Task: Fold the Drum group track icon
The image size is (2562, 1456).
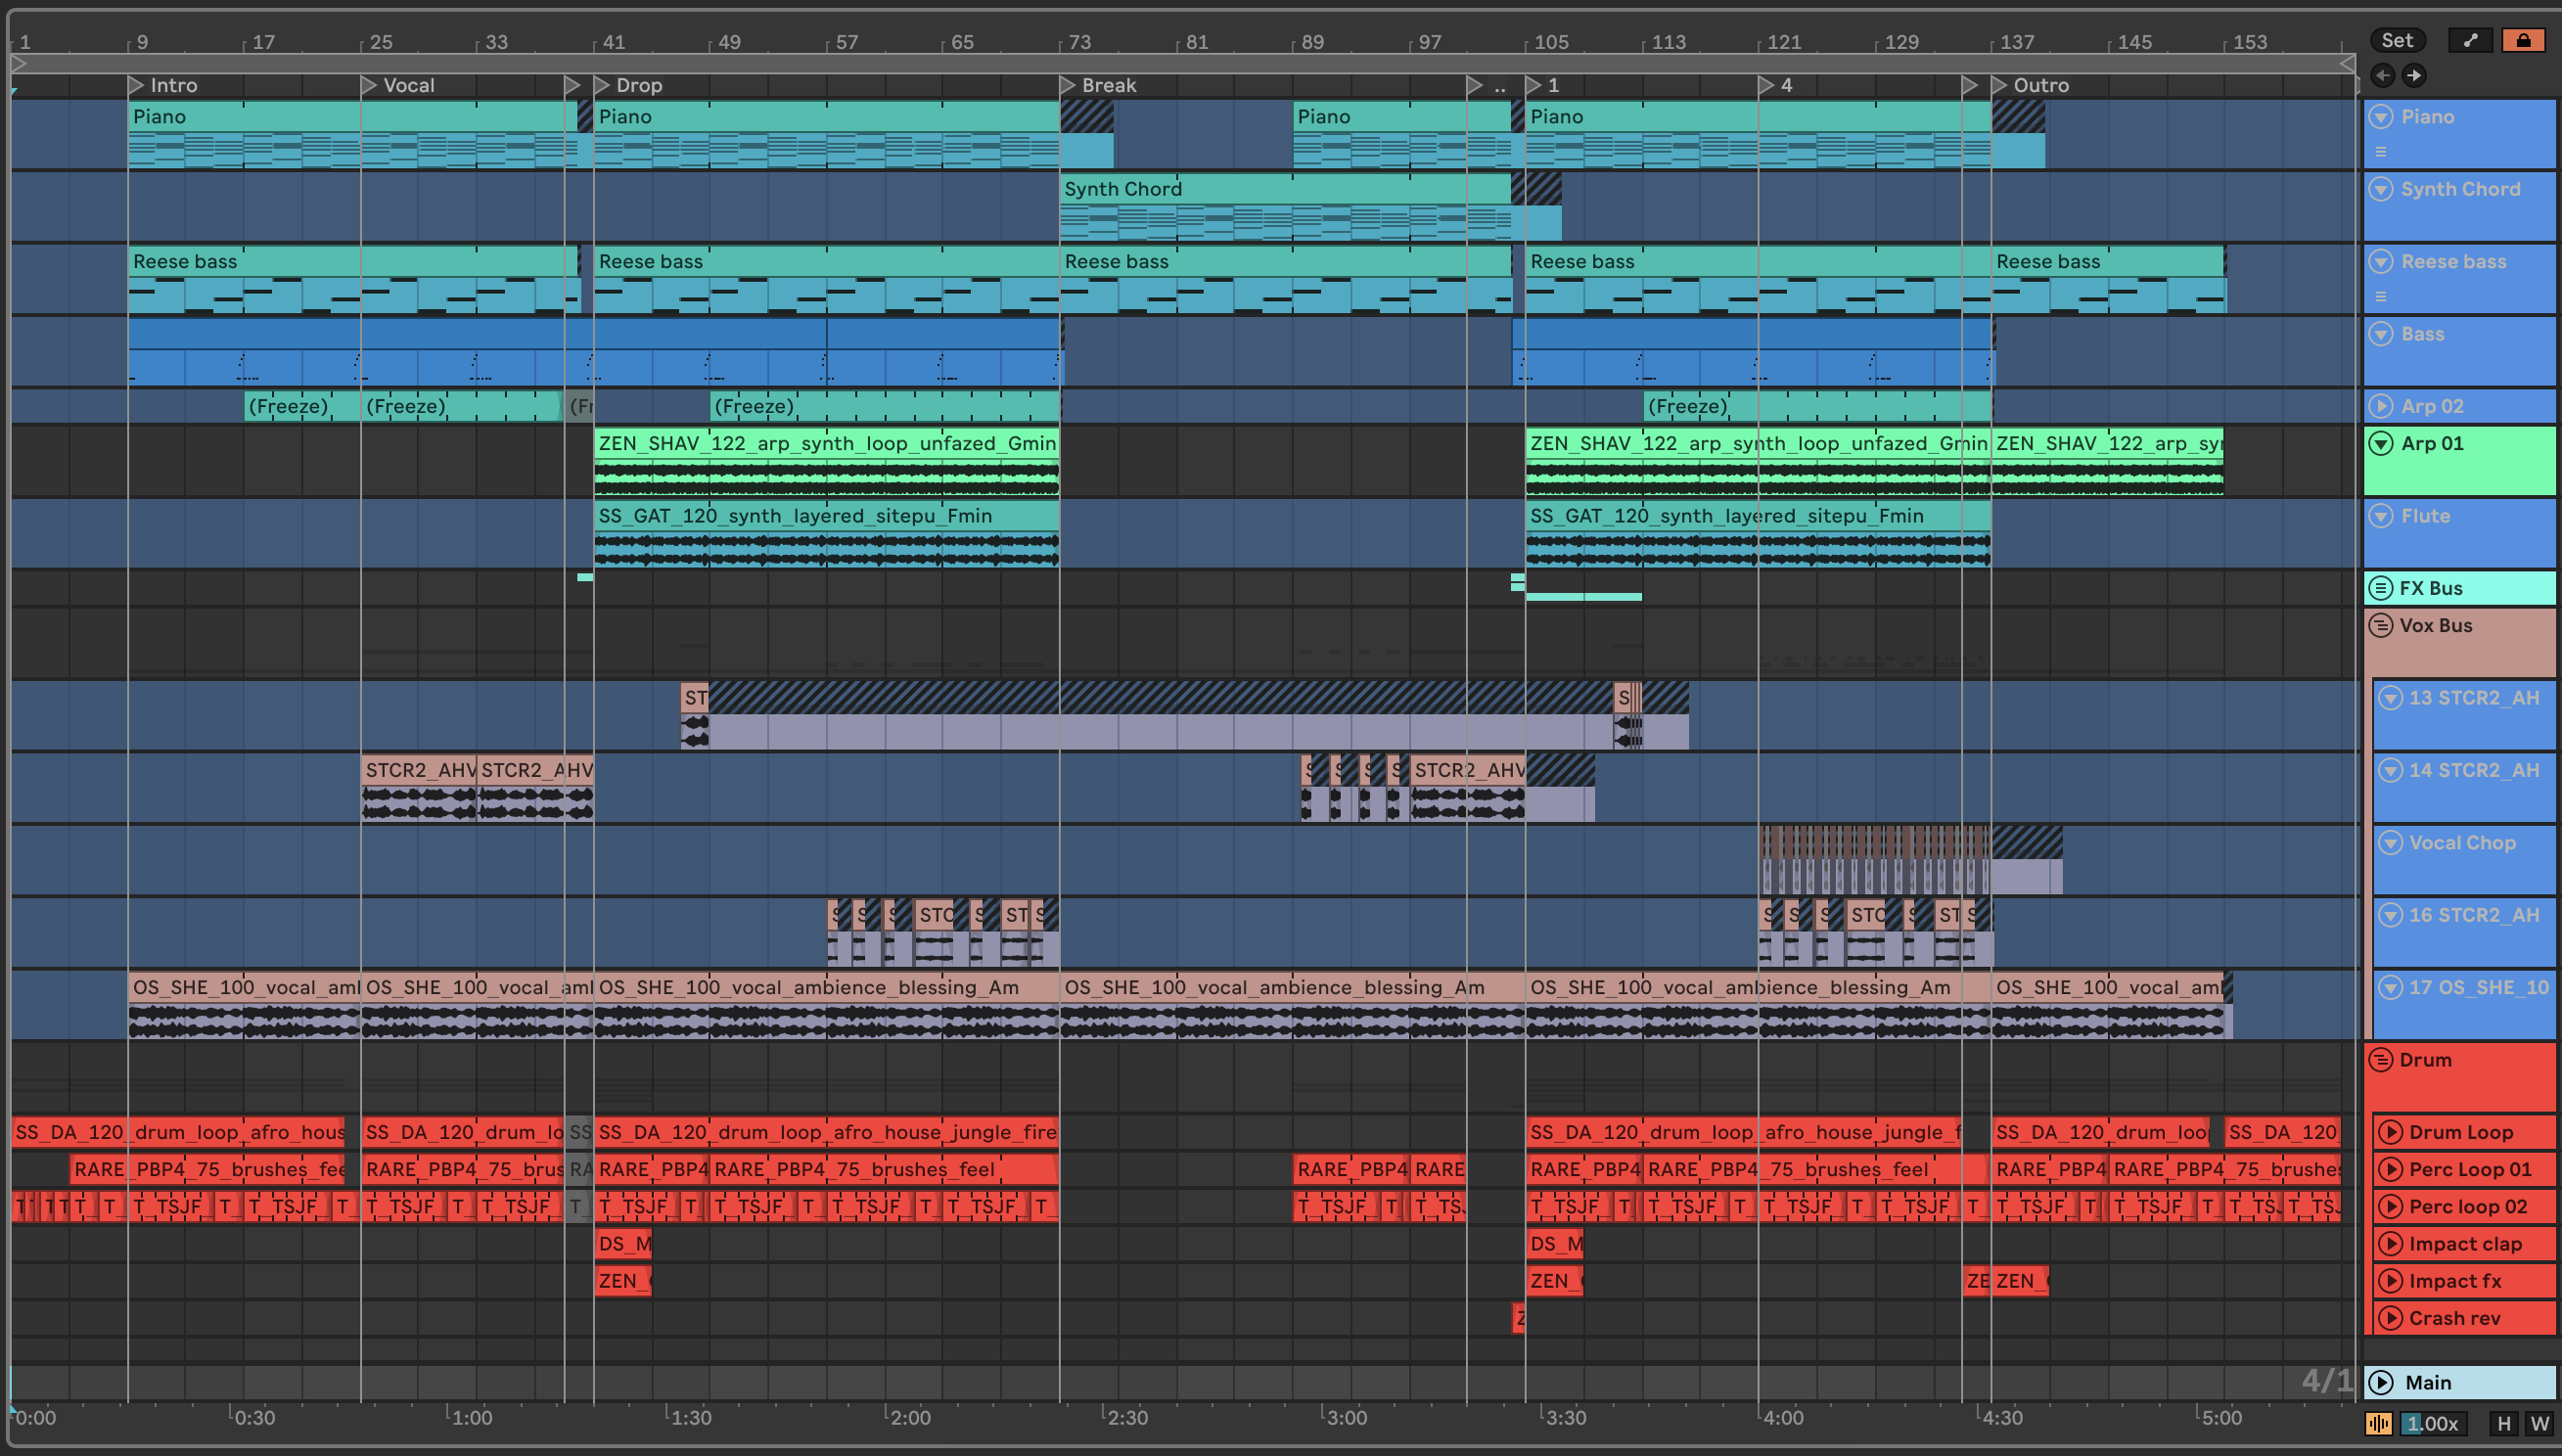Action: [2381, 1059]
